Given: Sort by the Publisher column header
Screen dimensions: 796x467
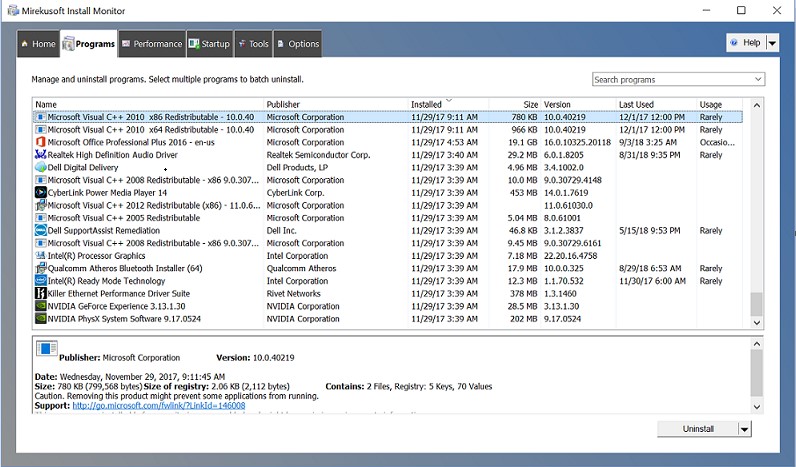Looking at the screenshot, I should click(336, 104).
